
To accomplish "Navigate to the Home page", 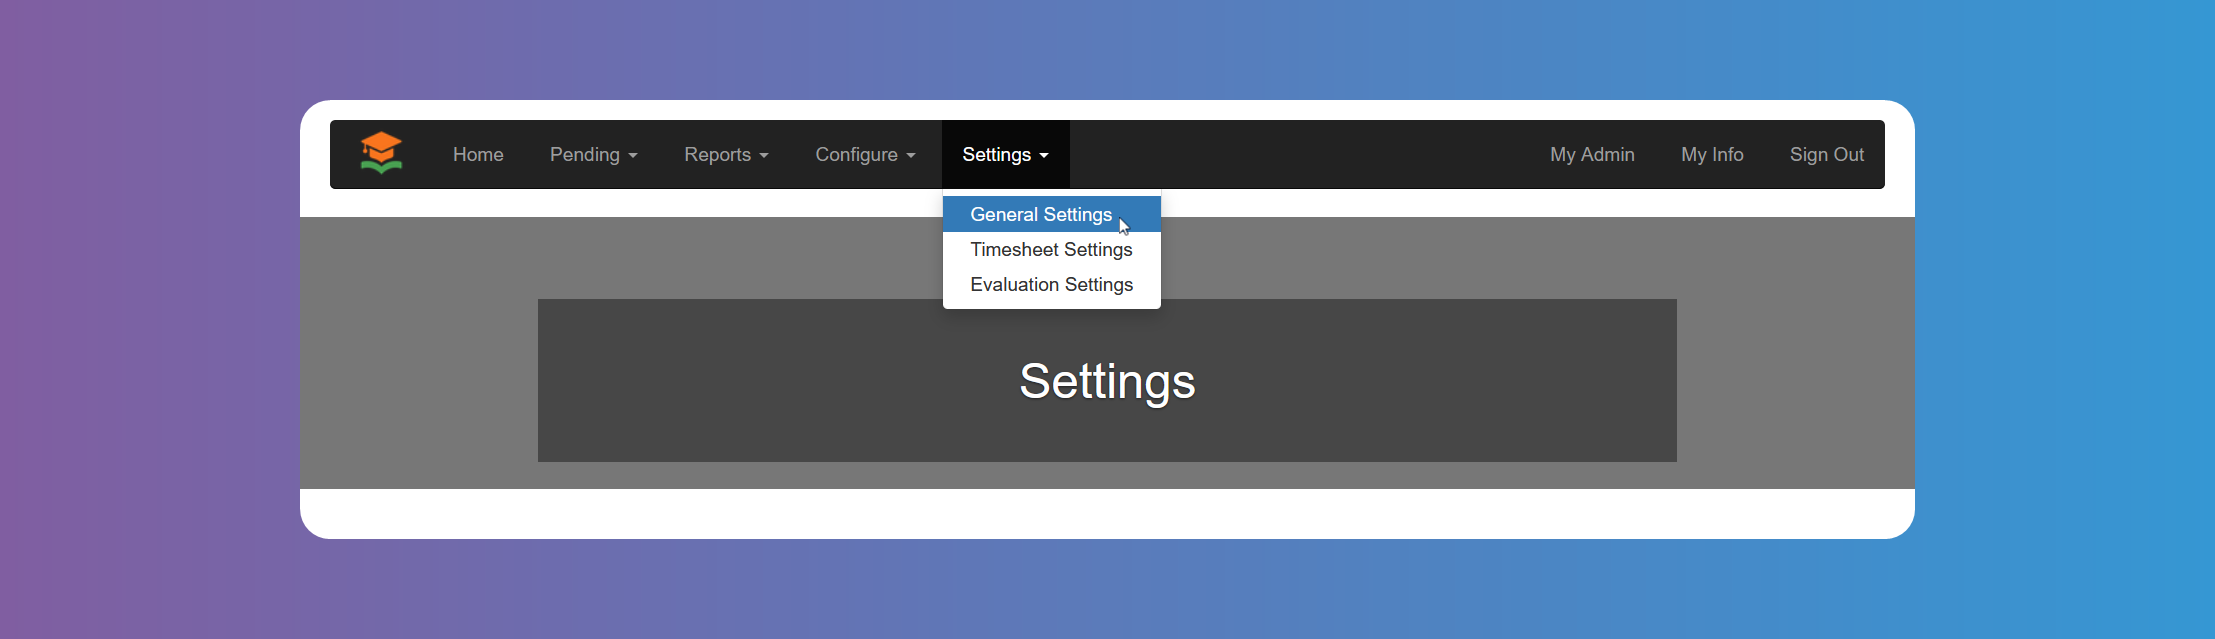I will pyautogui.click(x=478, y=155).
